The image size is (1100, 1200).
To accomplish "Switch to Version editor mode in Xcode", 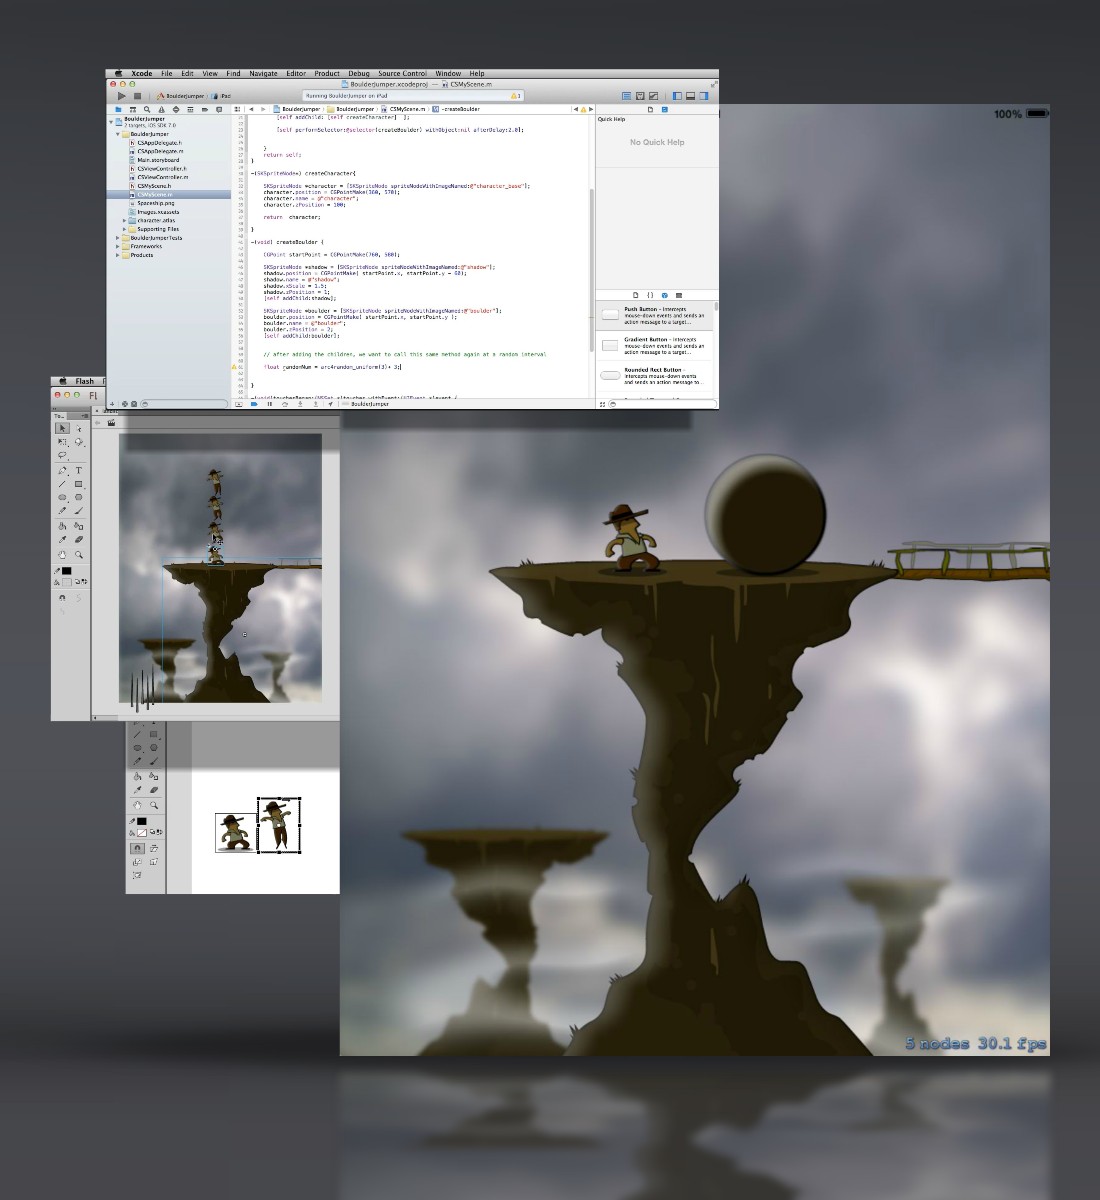I will [x=653, y=96].
